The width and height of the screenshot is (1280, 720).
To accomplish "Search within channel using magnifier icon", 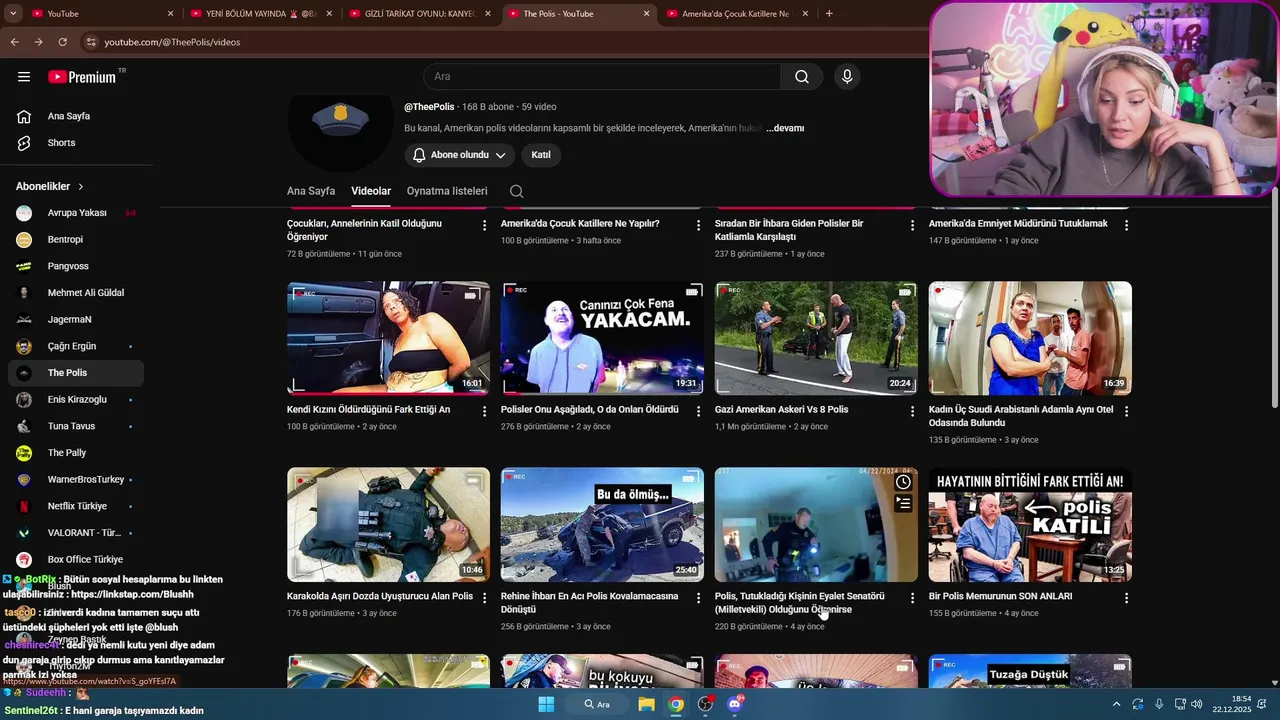I will pos(516,191).
